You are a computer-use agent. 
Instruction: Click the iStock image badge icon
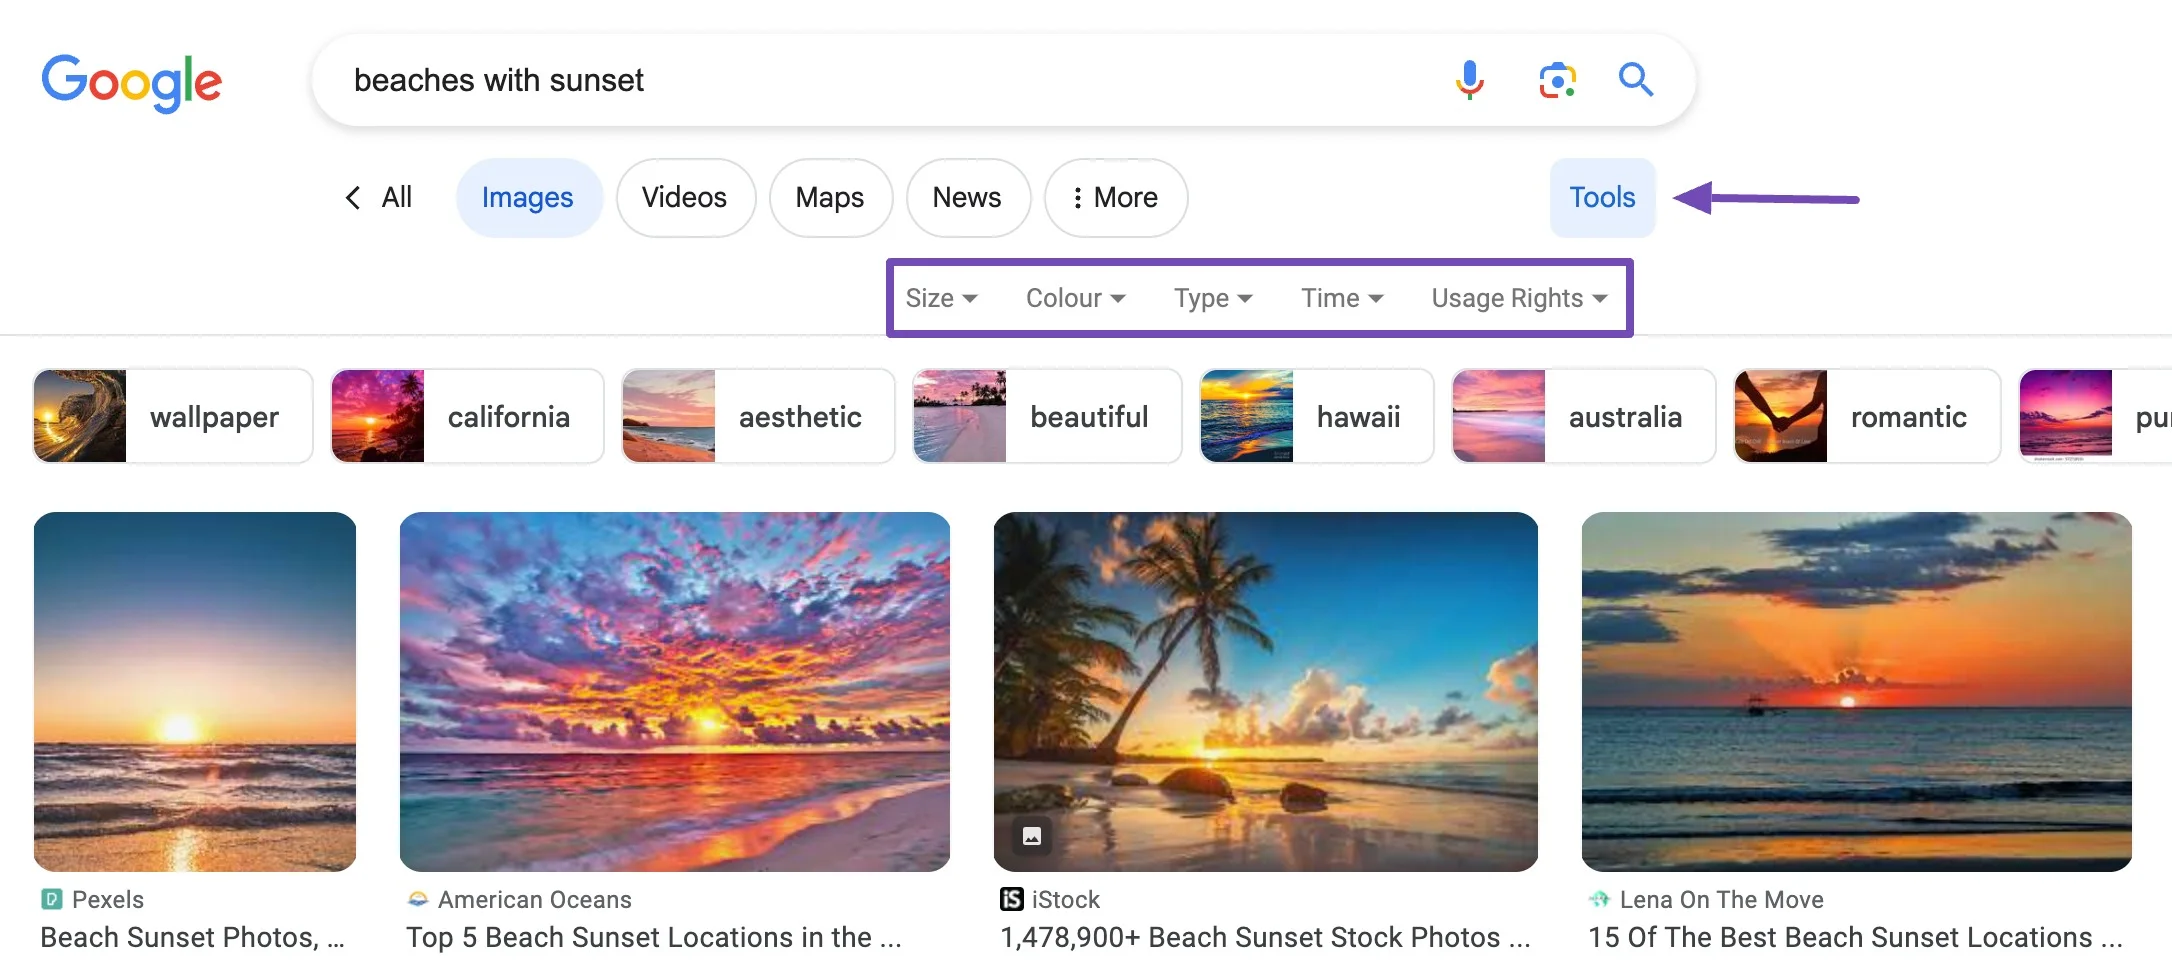[x=1031, y=836]
